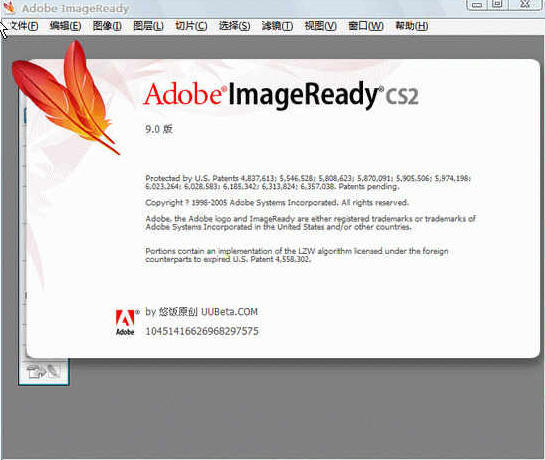Click the ImageReady feather icon in title bar

9,8
